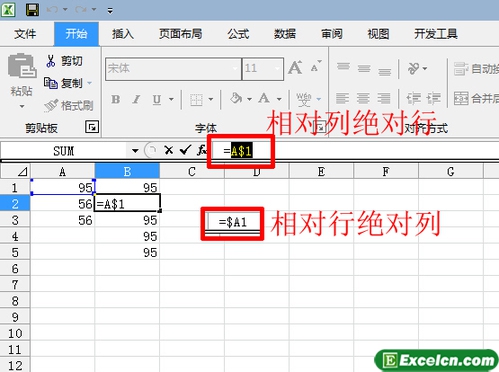The height and width of the screenshot is (372, 499).
Task: Align text left icon
Action: [342, 99]
